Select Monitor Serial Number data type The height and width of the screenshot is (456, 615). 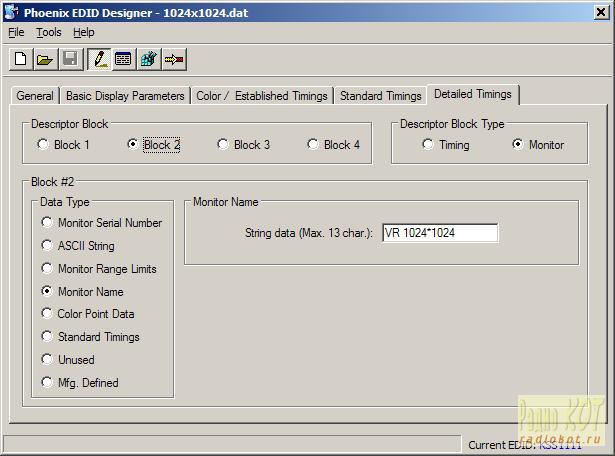pos(47,223)
